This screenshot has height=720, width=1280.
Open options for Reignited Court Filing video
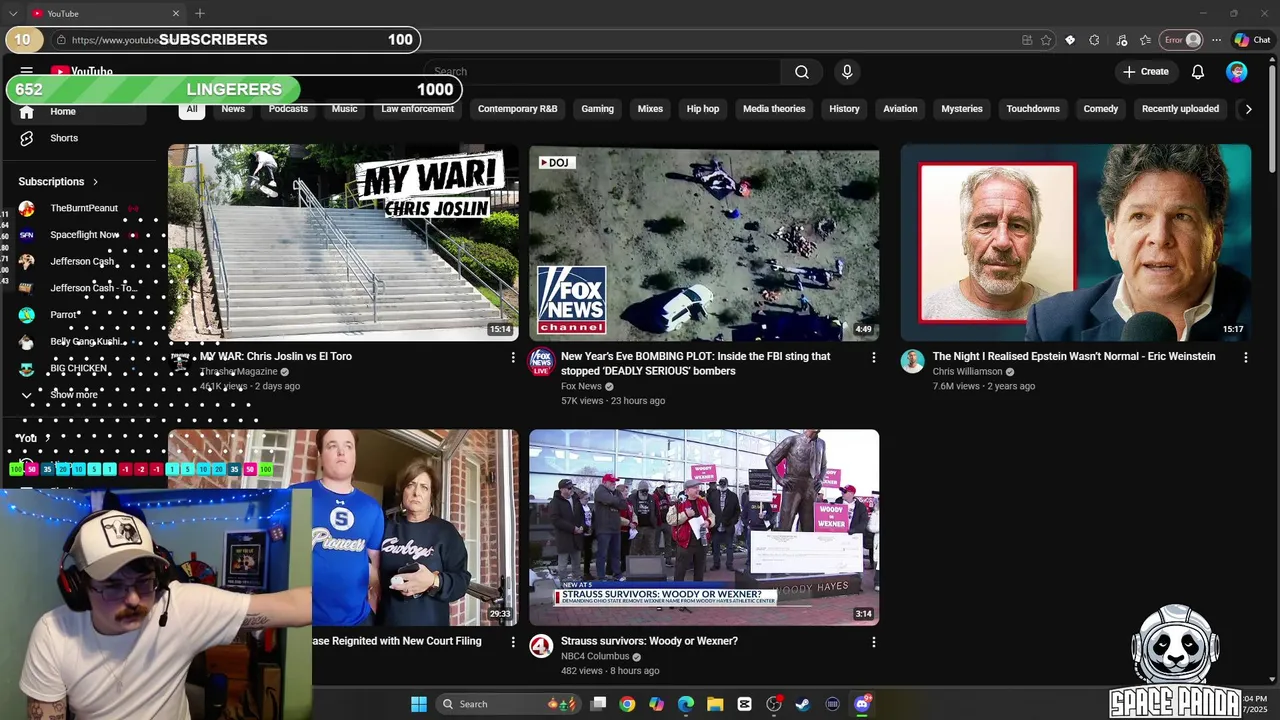[513, 642]
